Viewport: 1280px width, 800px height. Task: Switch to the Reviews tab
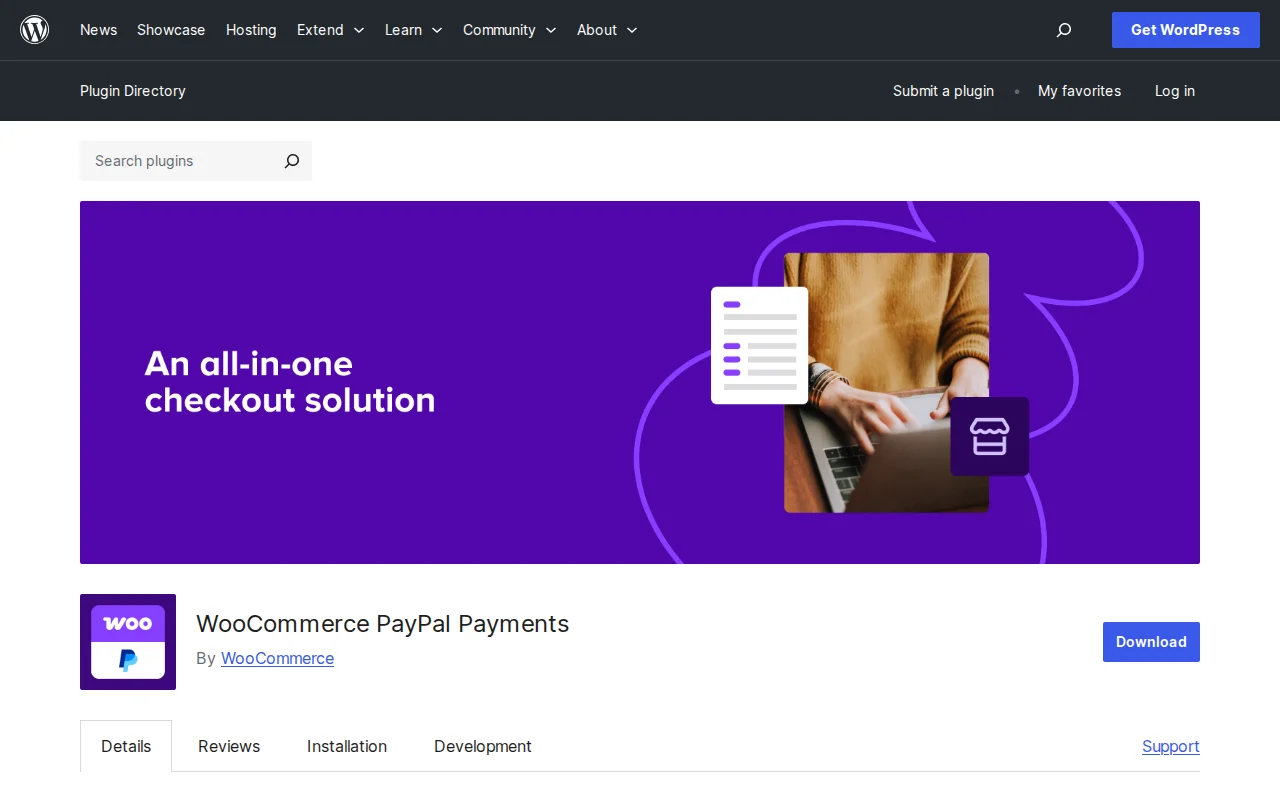(228, 746)
